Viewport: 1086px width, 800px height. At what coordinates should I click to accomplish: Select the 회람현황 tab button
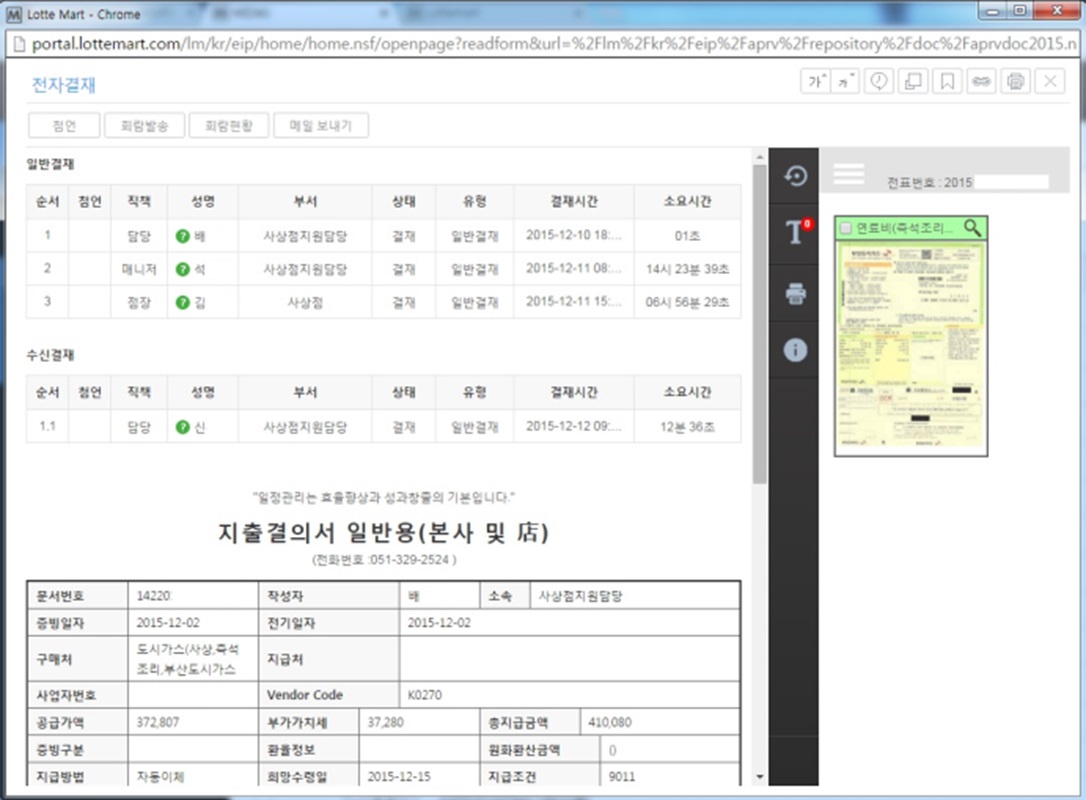pos(228,126)
